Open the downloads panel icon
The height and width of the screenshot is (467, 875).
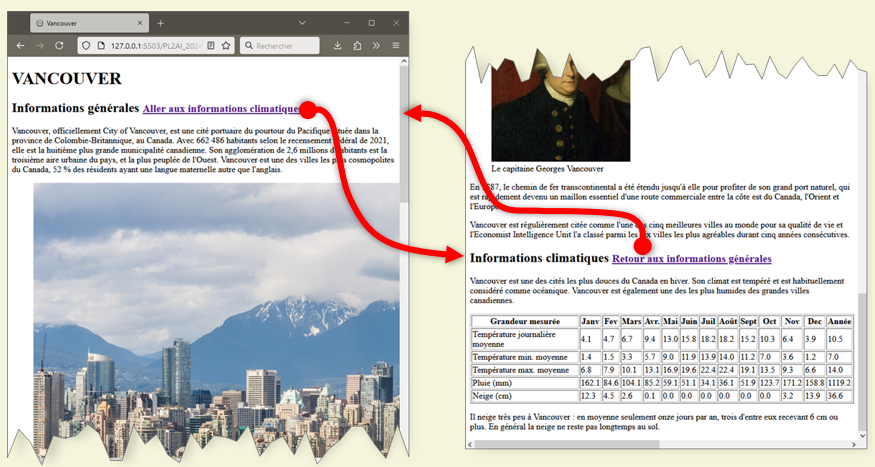coord(337,46)
